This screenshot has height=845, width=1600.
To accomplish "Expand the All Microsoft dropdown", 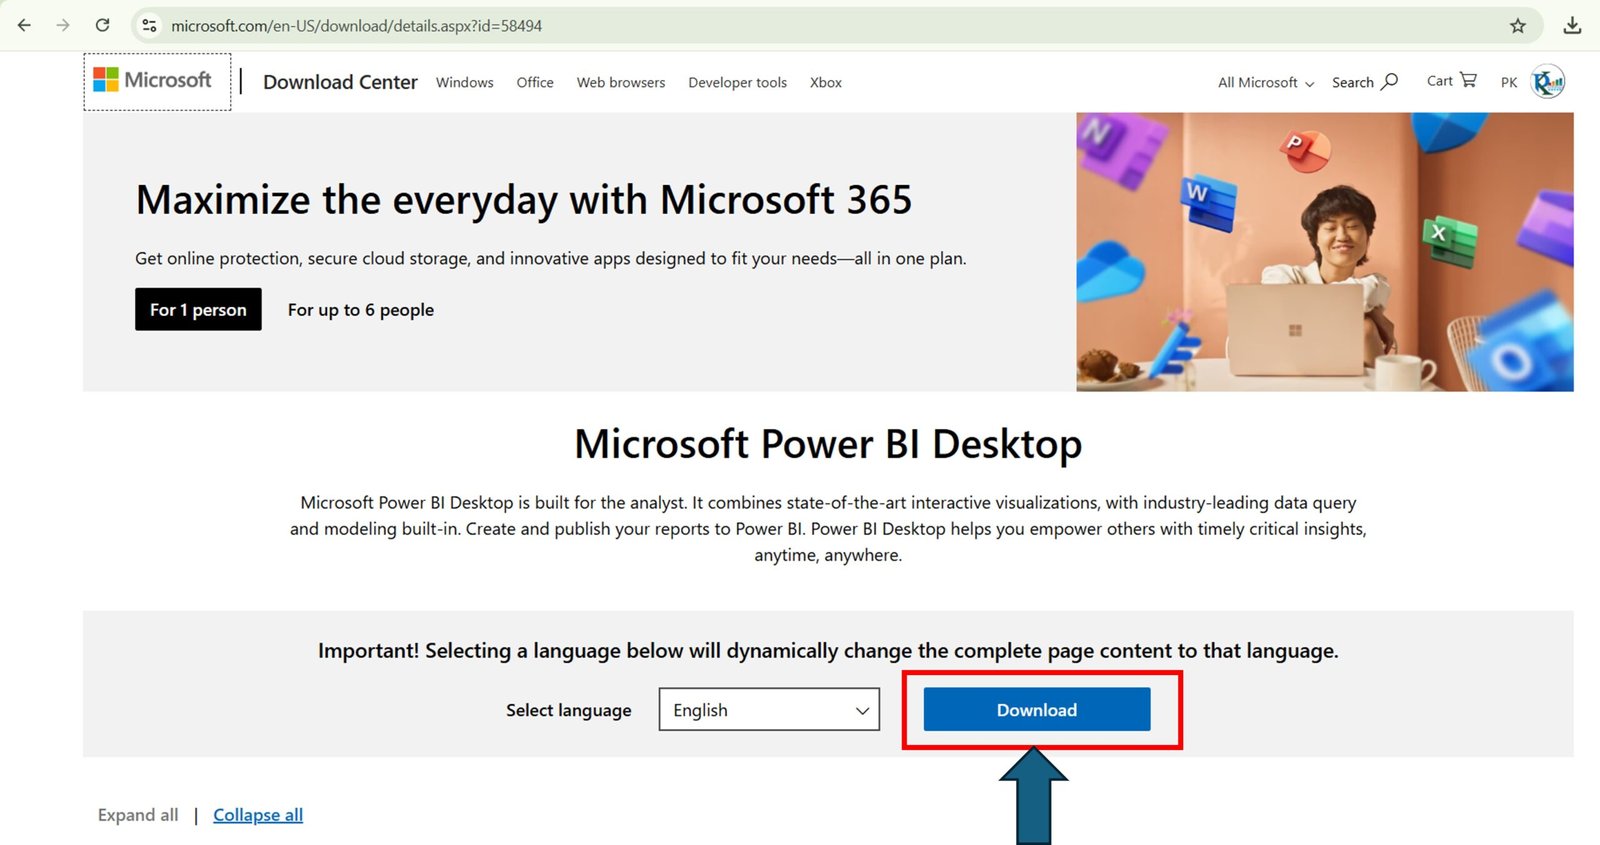I will (1266, 82).
